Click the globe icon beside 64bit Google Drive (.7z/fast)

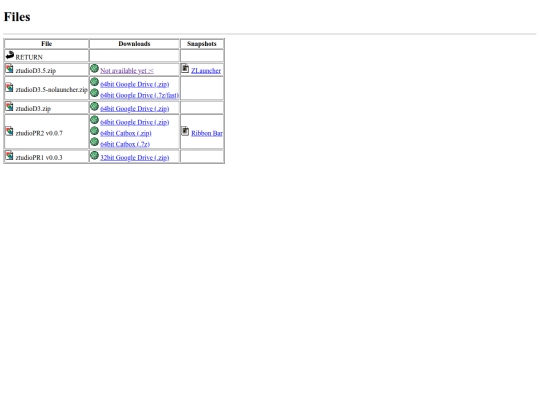[x=94, y=93]
